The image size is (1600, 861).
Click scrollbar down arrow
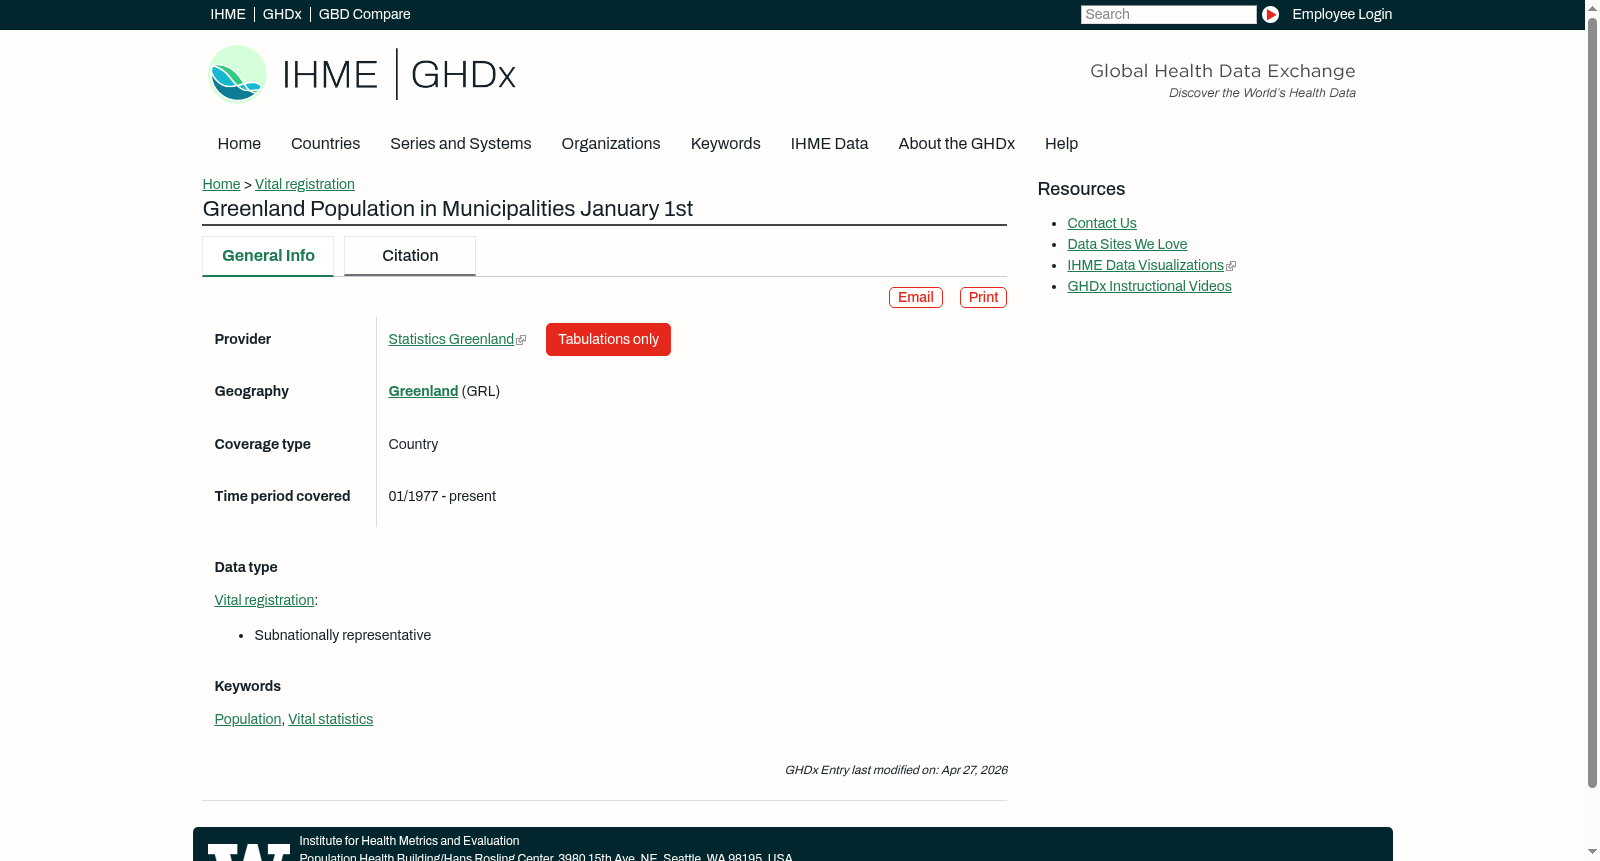click(1592, 853)
